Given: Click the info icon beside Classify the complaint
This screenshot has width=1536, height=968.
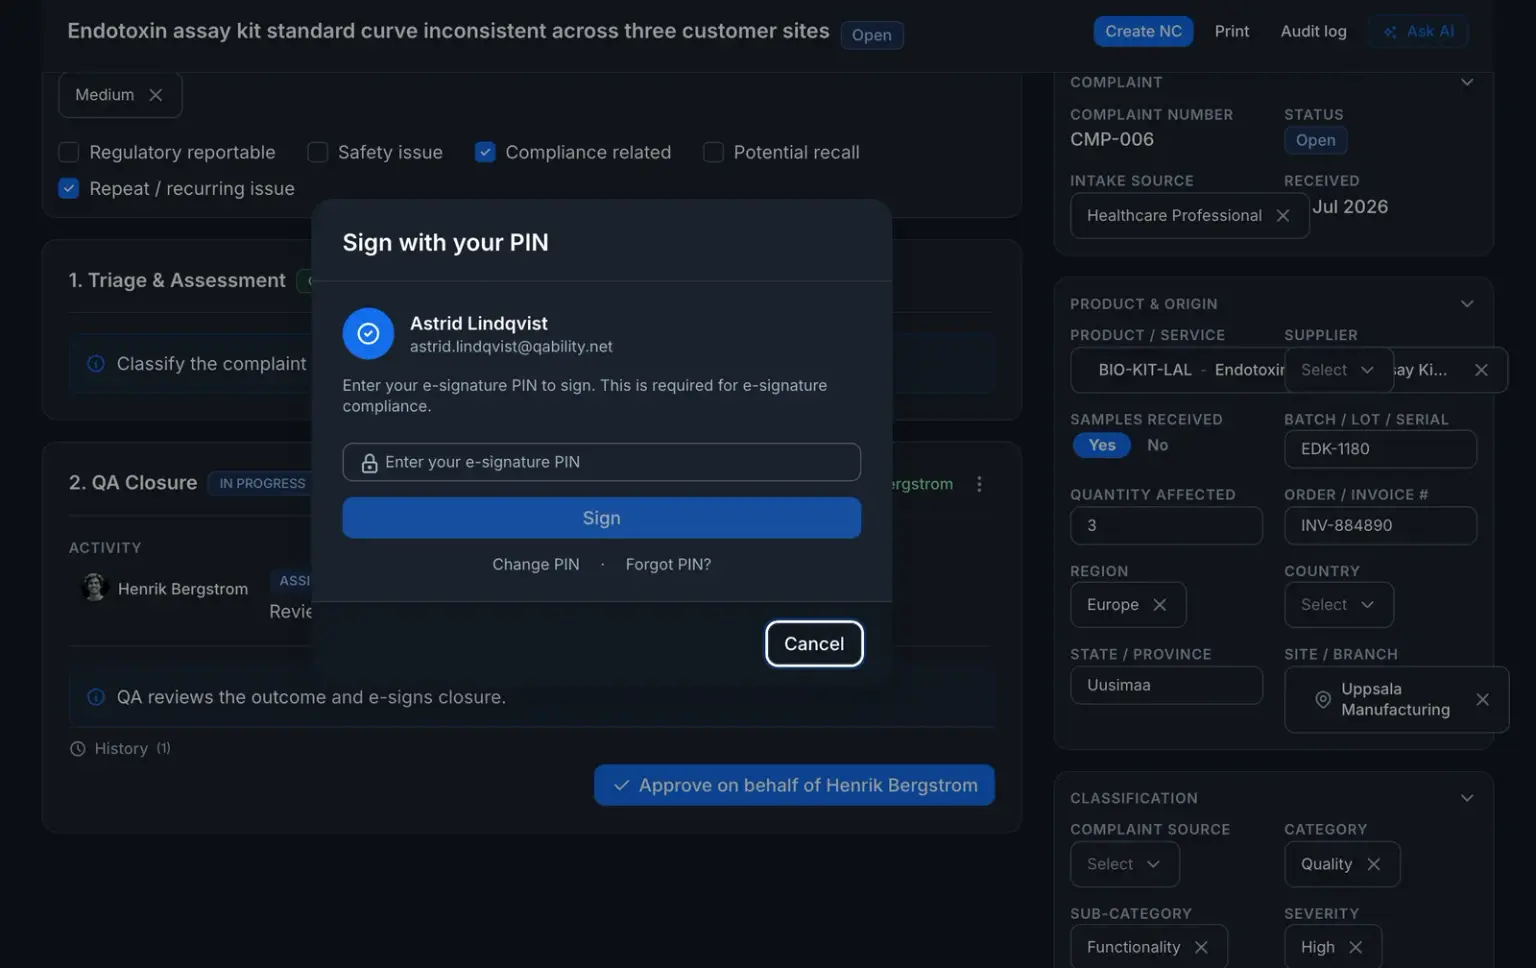Looking at the screenshot, I should pos(96,364).
